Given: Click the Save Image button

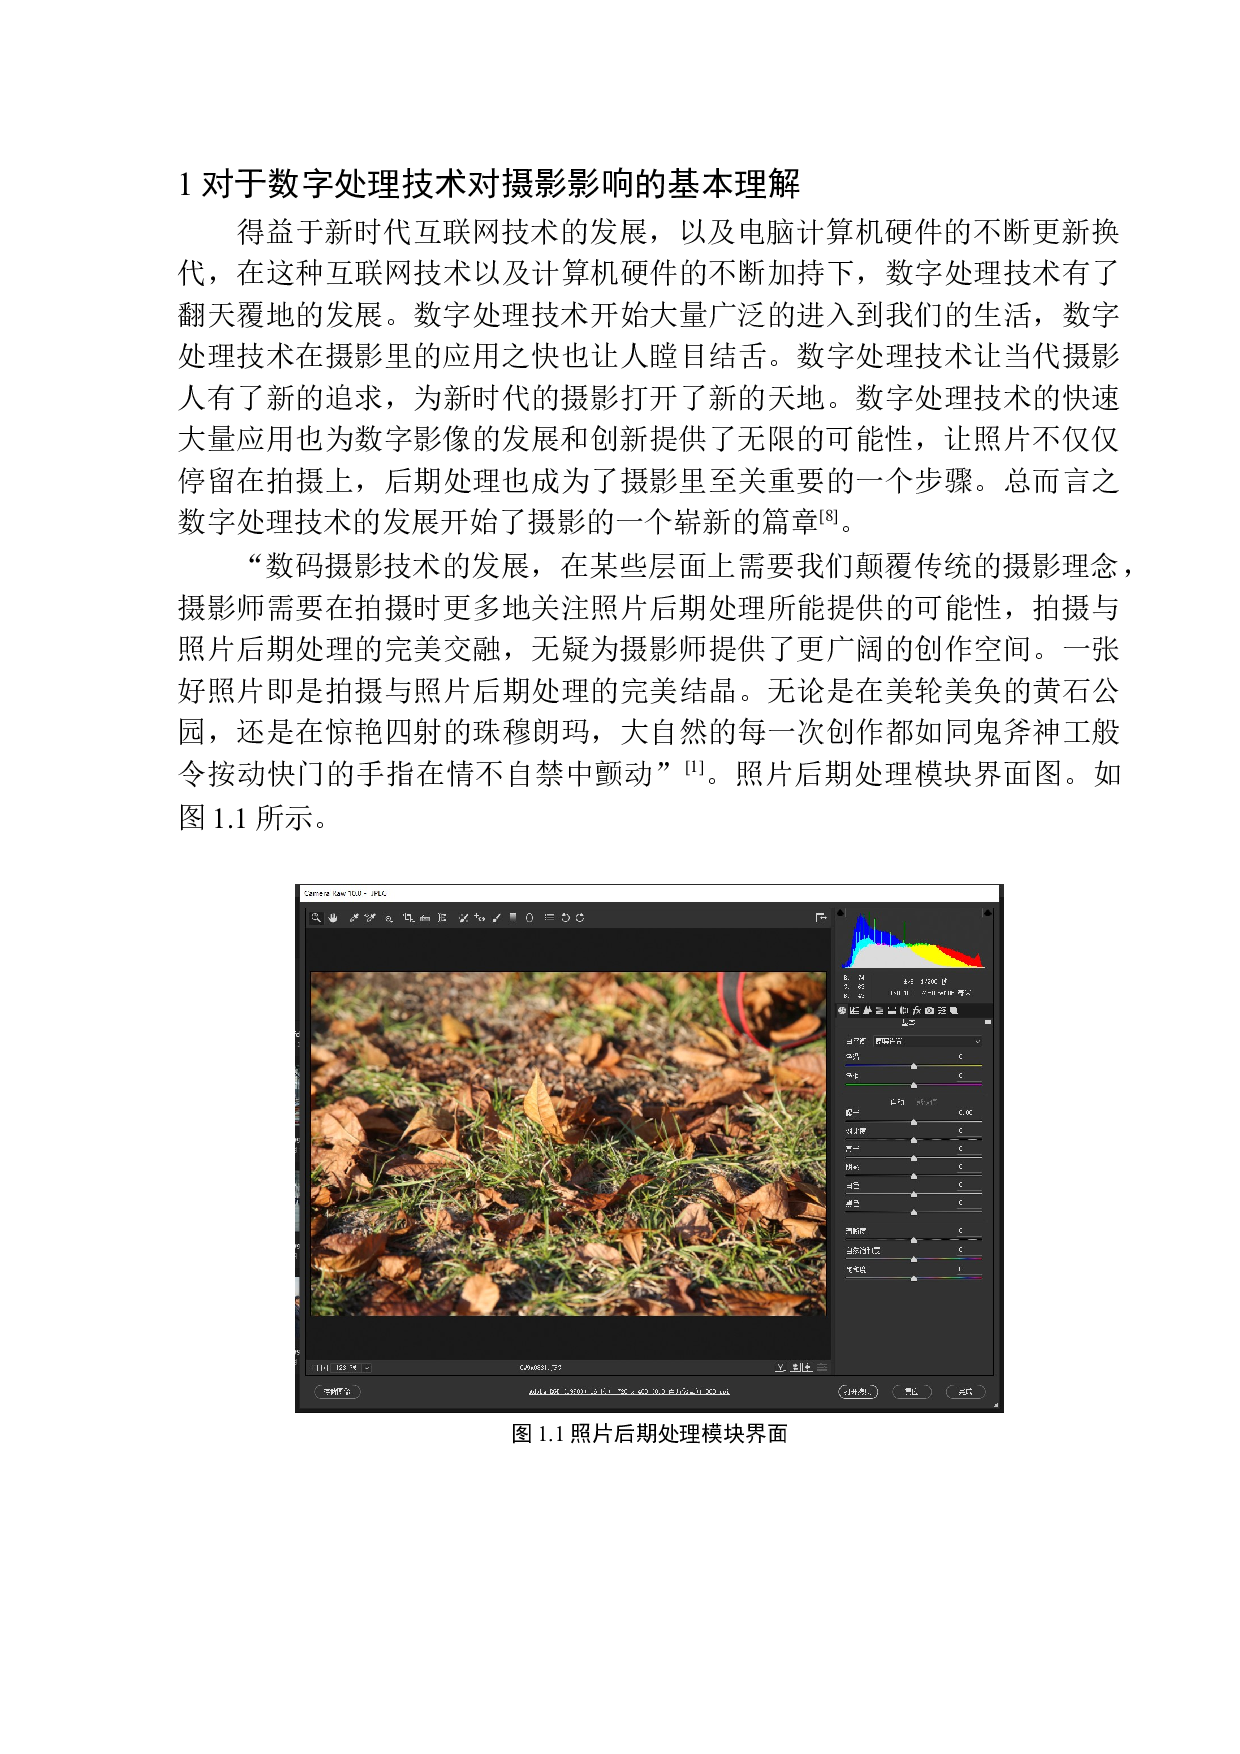Looking at the screenshot, I should pyautogui.click(x=337, y=1391).
